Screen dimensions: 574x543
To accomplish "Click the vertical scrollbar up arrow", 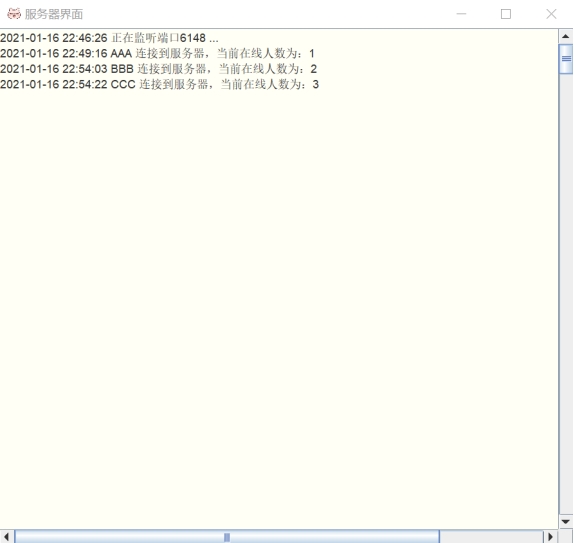I will click(566, 36).
